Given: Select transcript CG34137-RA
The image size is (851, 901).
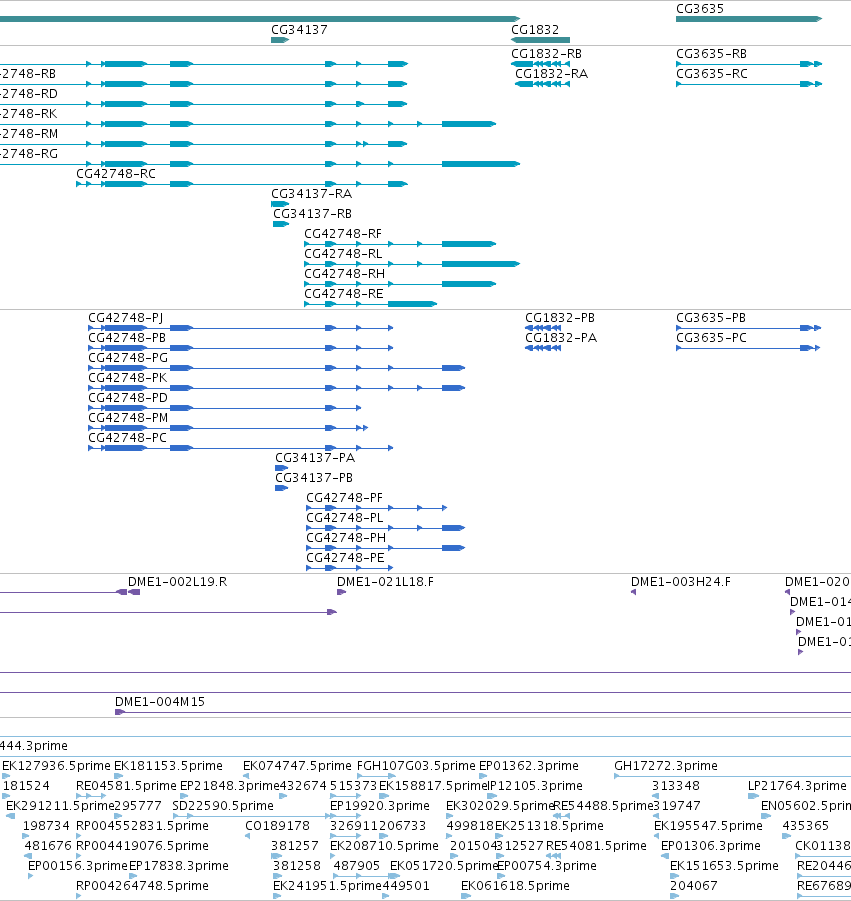Looking at the screenshot, I should point(311,194).
